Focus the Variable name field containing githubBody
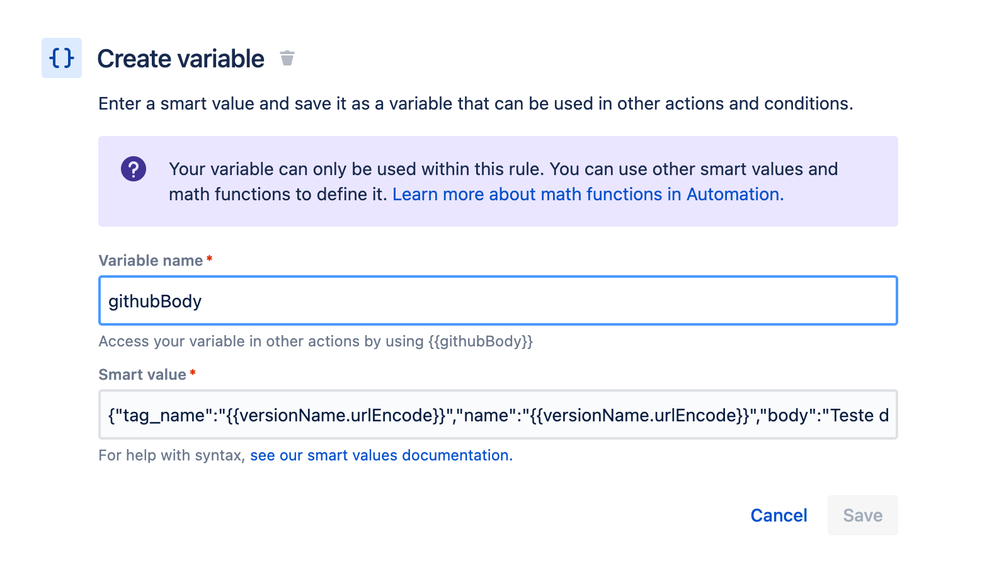This screenshot has width=999, height=587. coord(498,301)
